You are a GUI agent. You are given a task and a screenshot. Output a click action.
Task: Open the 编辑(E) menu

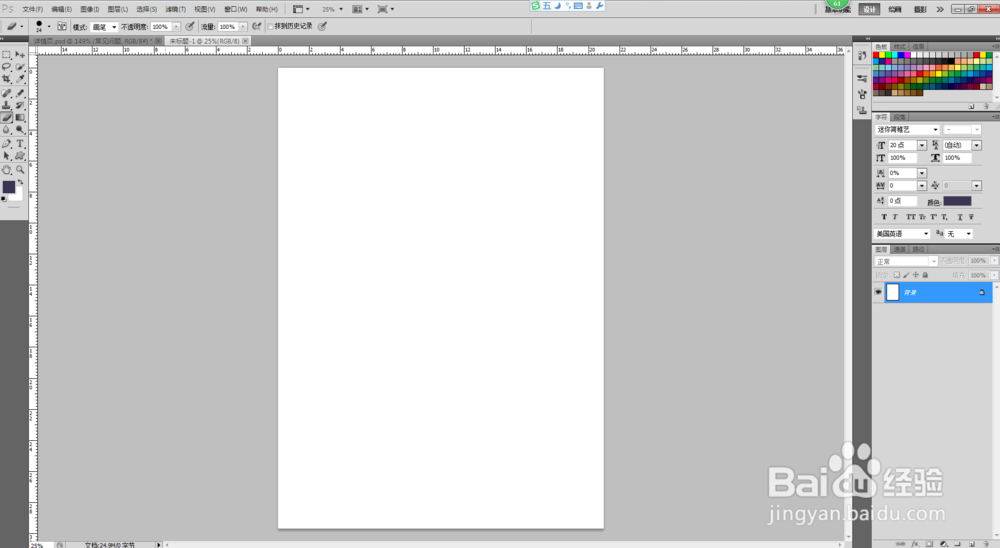[x=61, y=9]
